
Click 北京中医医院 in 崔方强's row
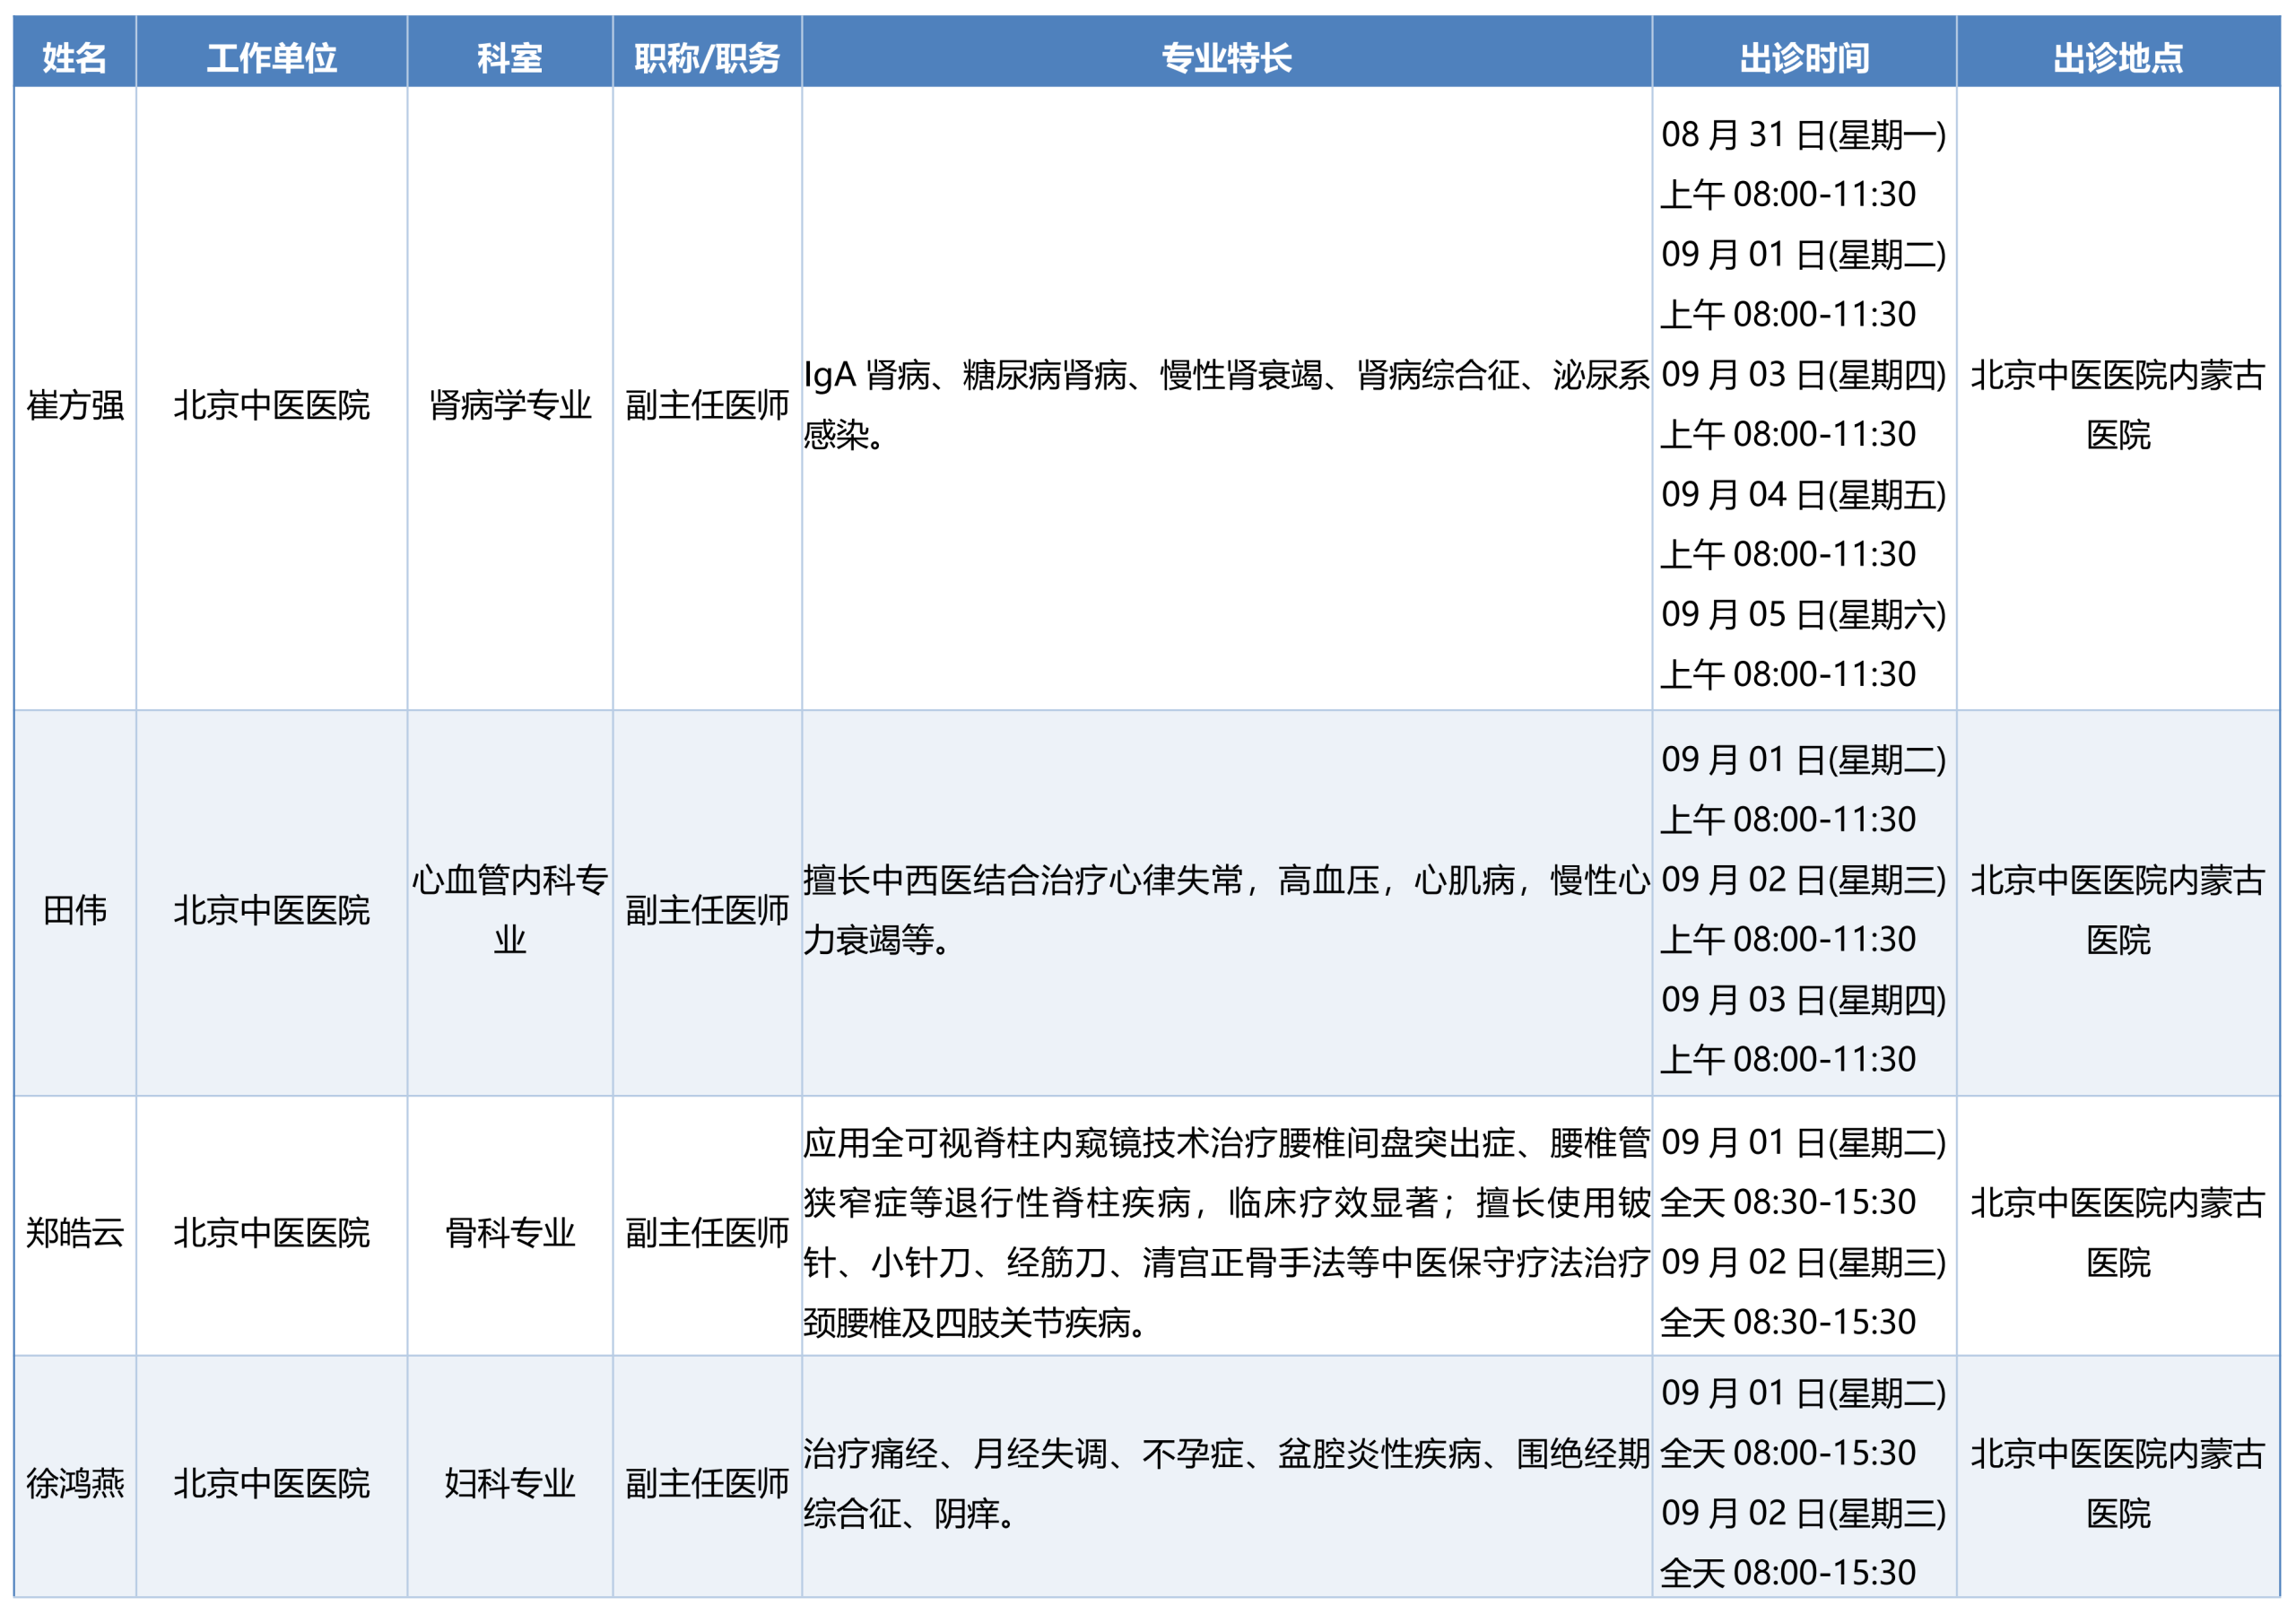[x=272, y=405]
